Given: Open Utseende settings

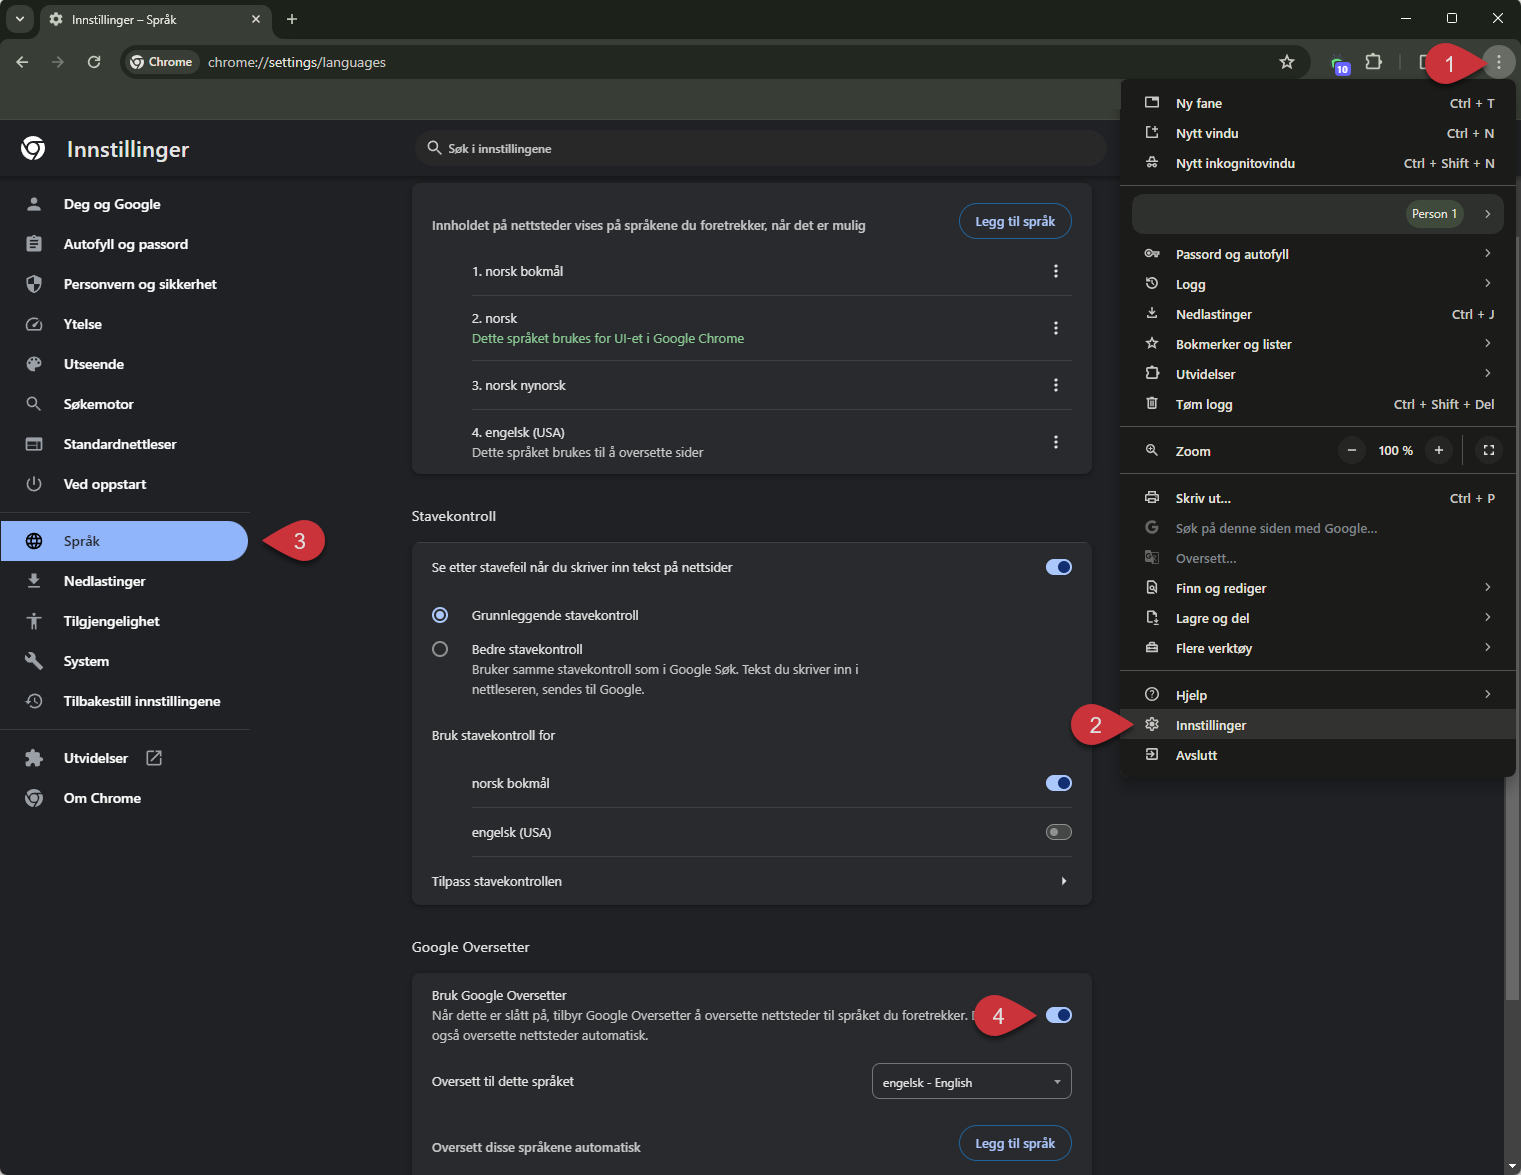Looking at the screenshot, I should click(x=124, y=364).
